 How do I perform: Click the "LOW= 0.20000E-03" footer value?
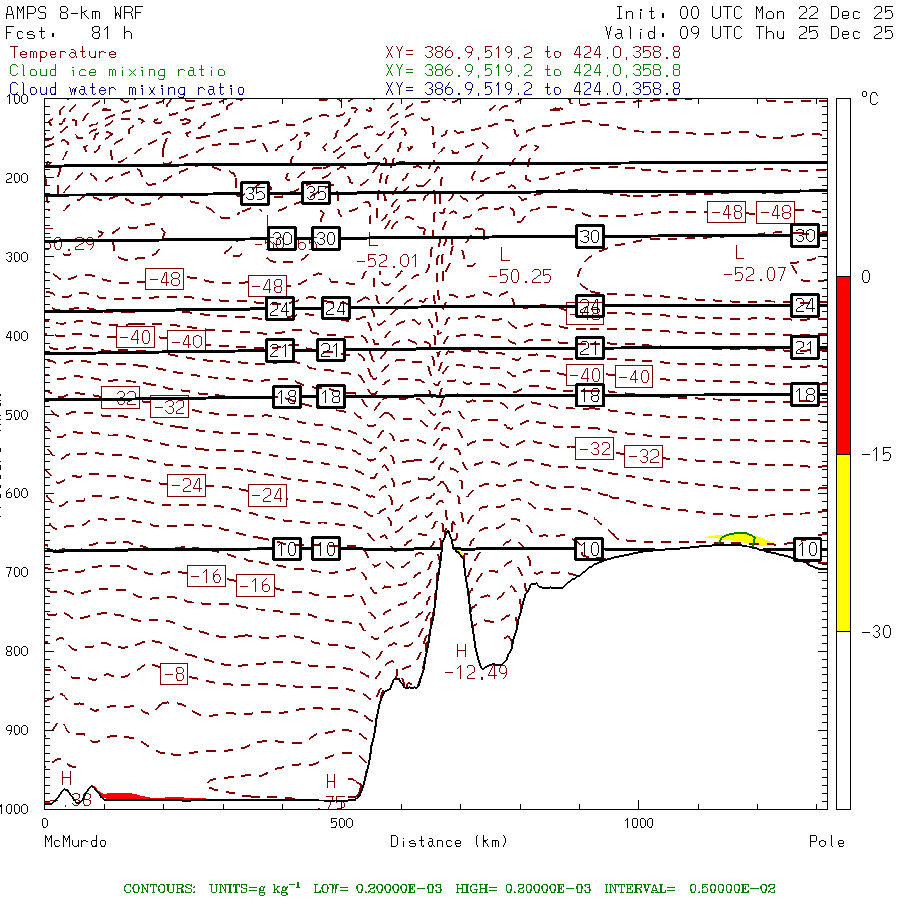377,889
